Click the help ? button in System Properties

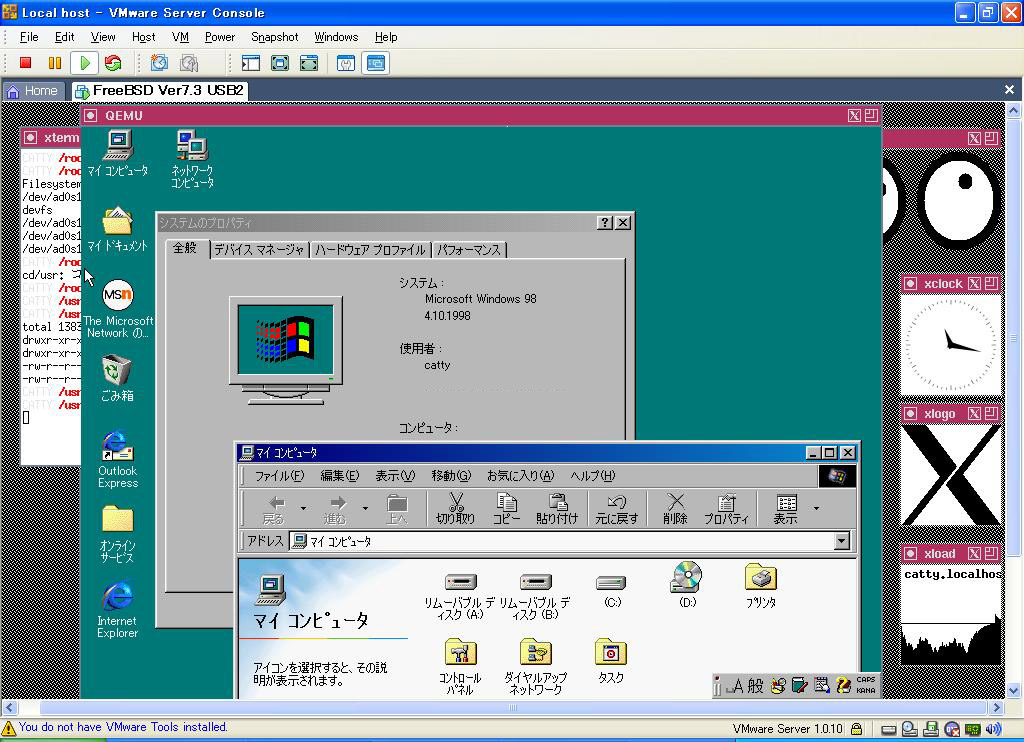(x=605, y=223)
